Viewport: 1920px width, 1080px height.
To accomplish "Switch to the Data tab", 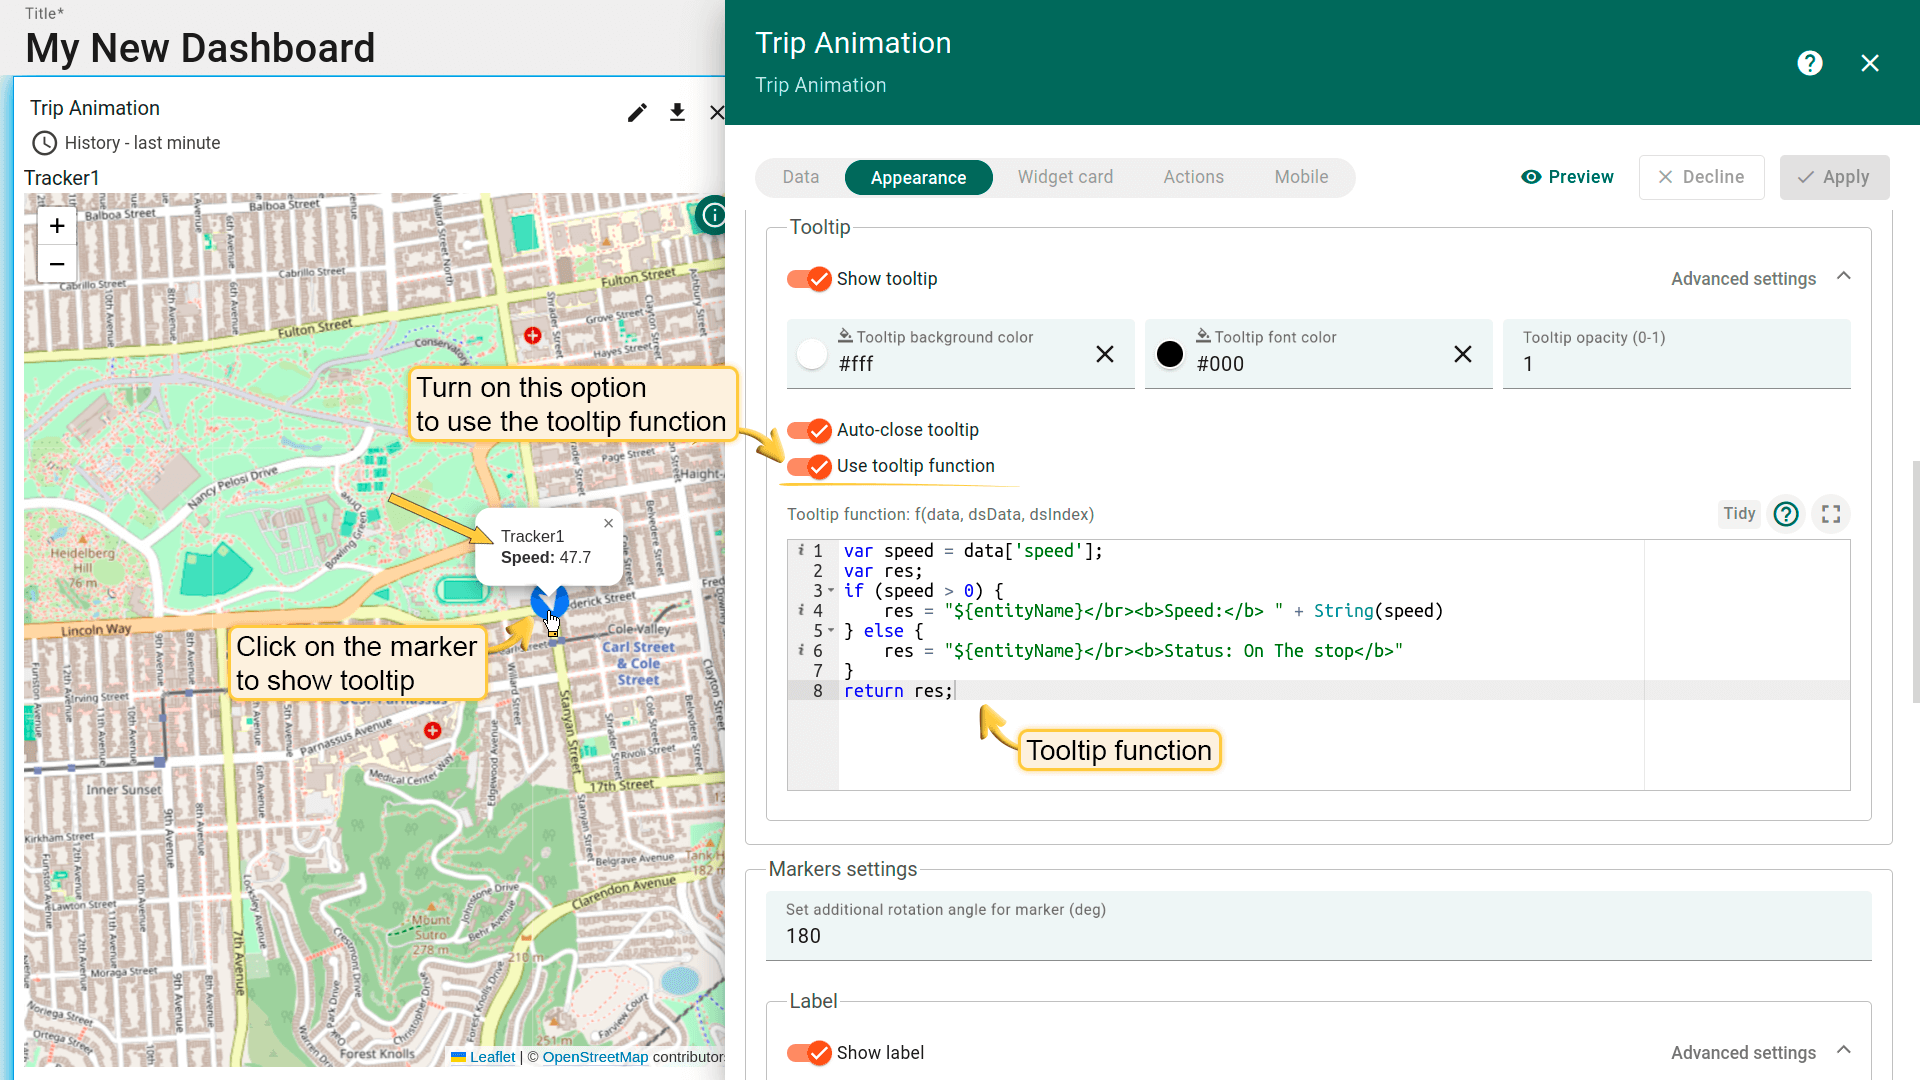I will pyautogui.click(x=800, y=177).
